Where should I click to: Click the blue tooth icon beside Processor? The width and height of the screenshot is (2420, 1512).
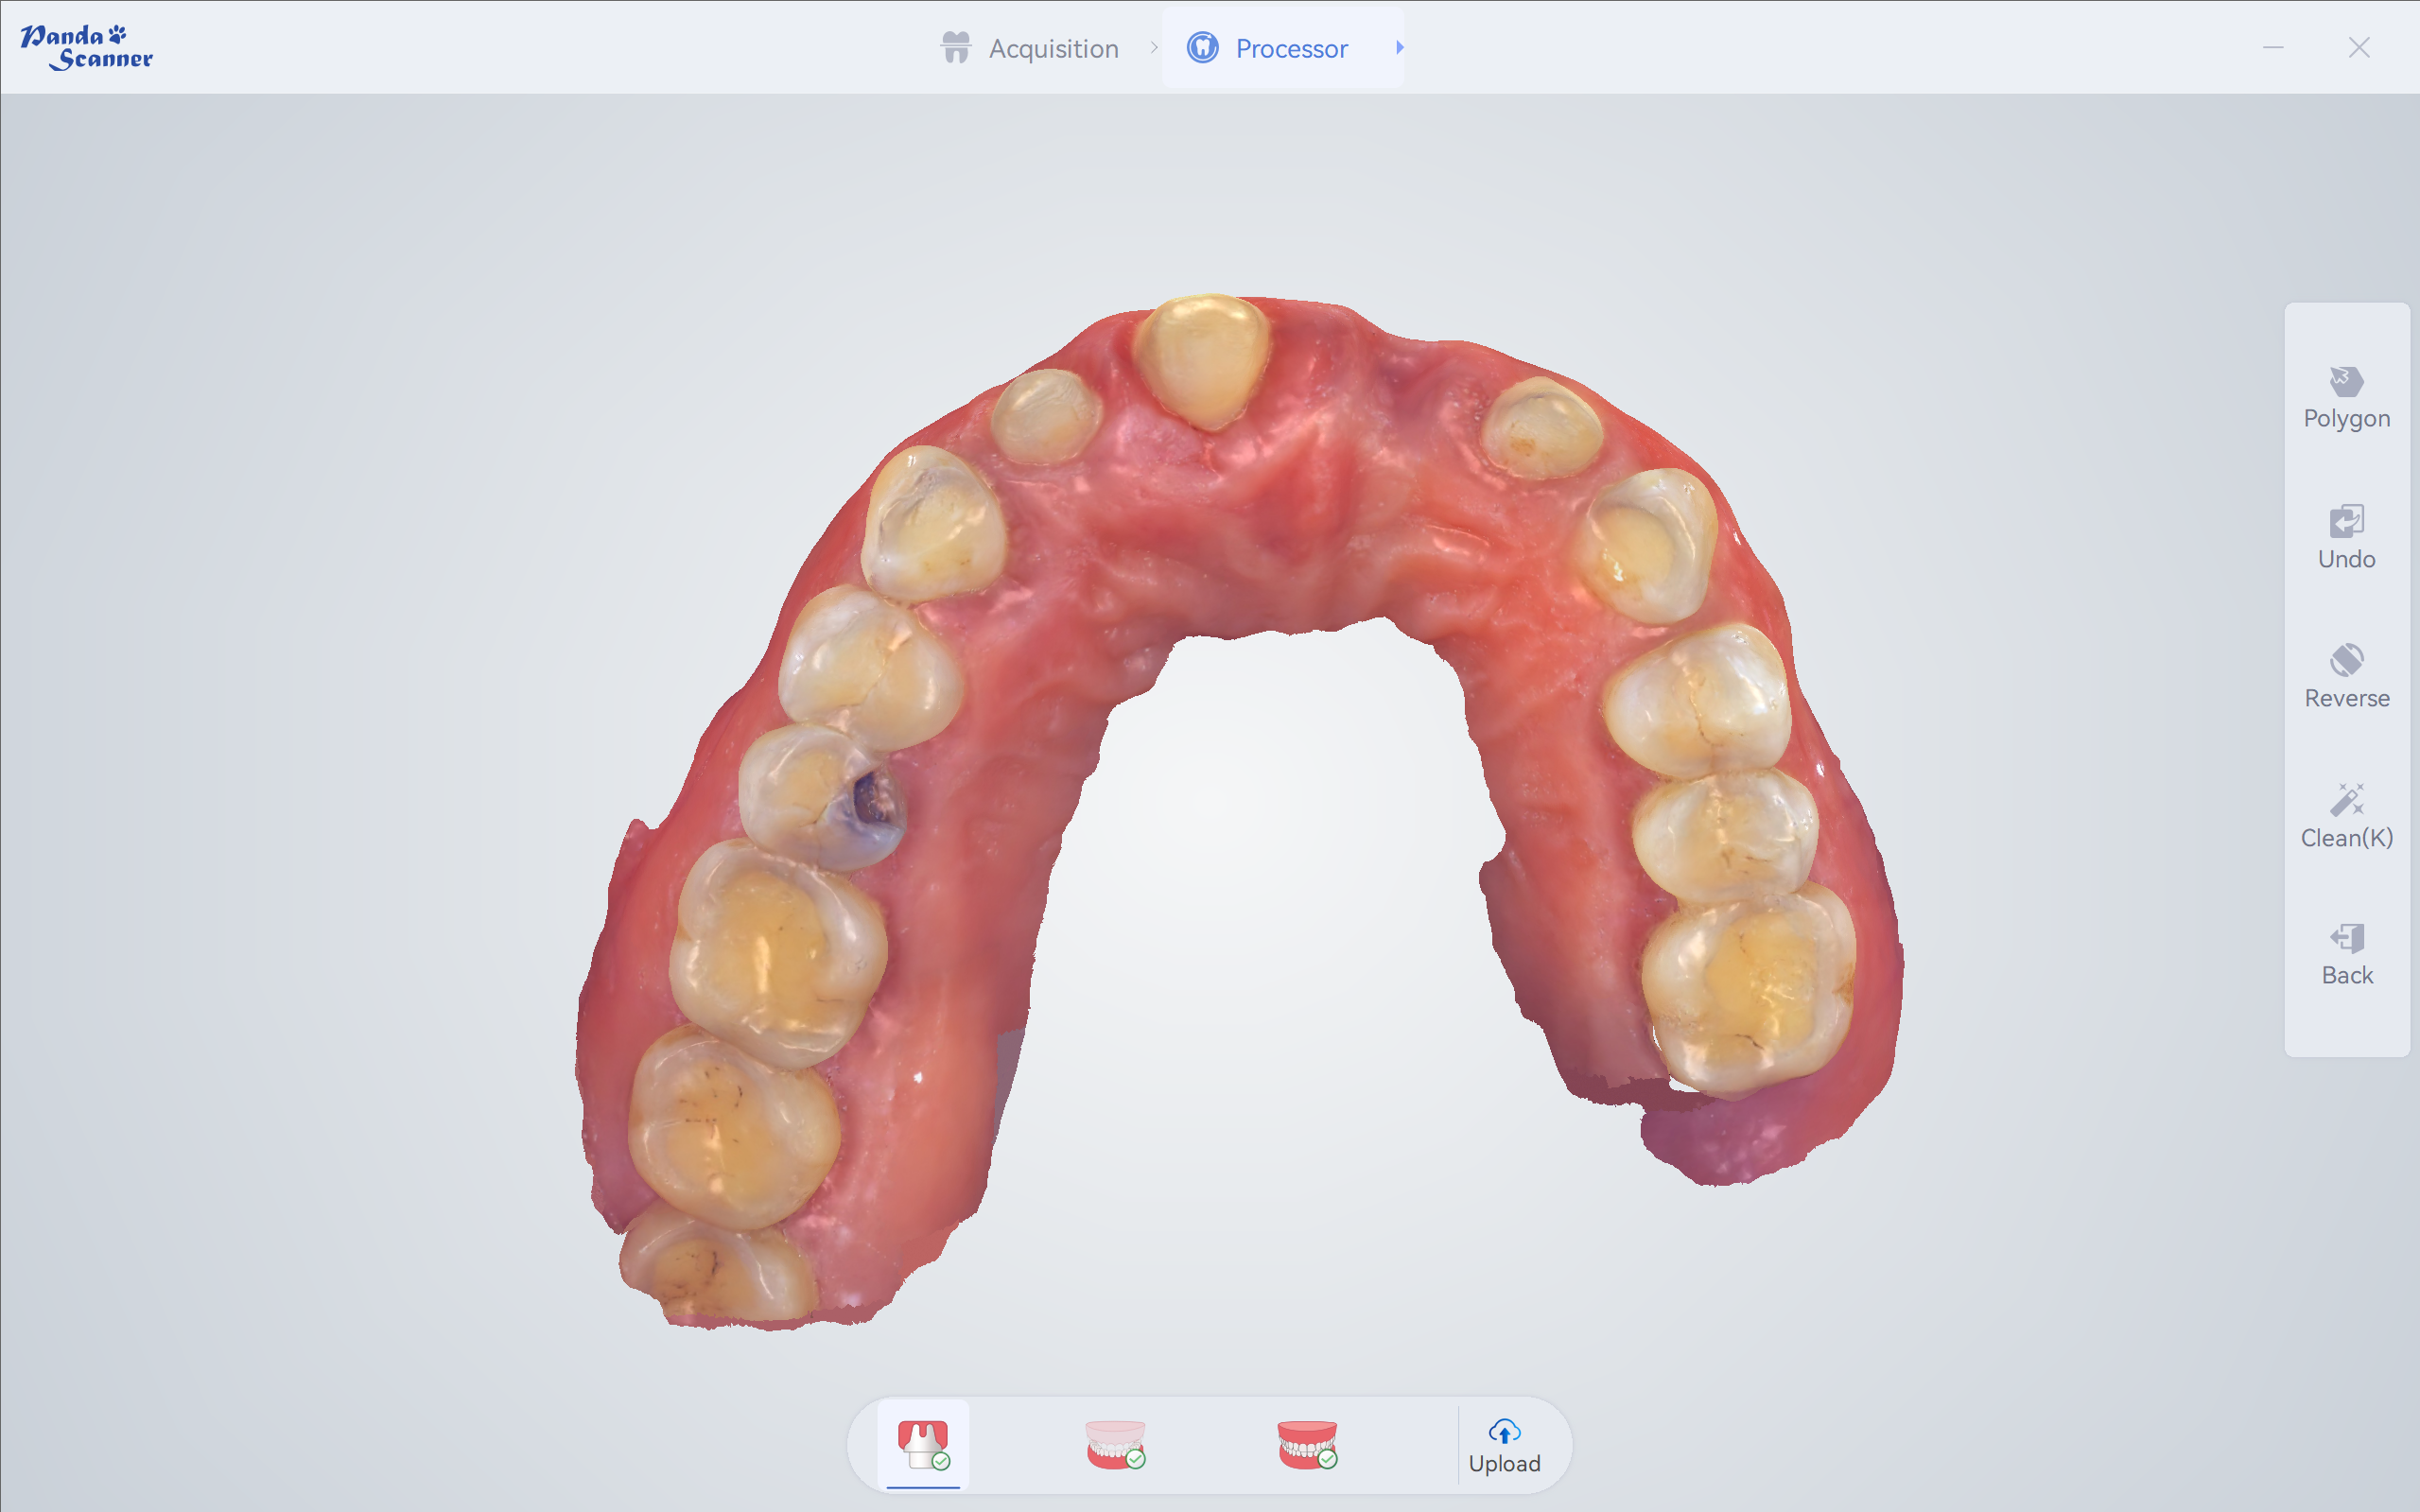(x=1202, y=47)
